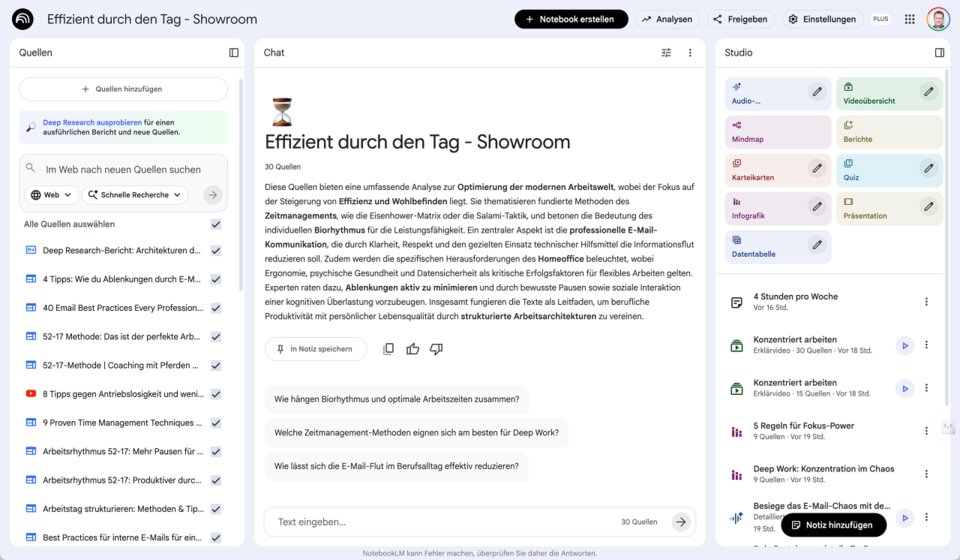Screen dimensions: 960x560
Task: Collapse the Studio panel with sidebar icon
Action: [x=940, y=53]
